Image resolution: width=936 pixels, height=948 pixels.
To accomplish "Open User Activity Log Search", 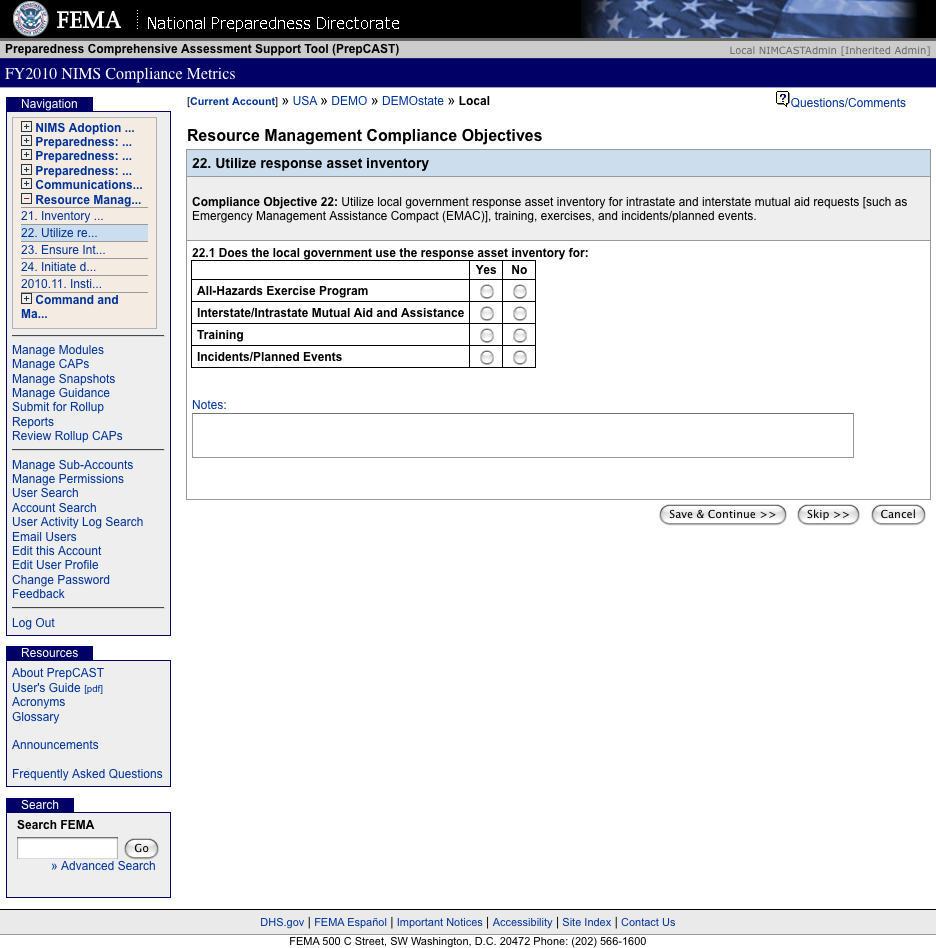I will pyautogui.click(x=77, y=522).
